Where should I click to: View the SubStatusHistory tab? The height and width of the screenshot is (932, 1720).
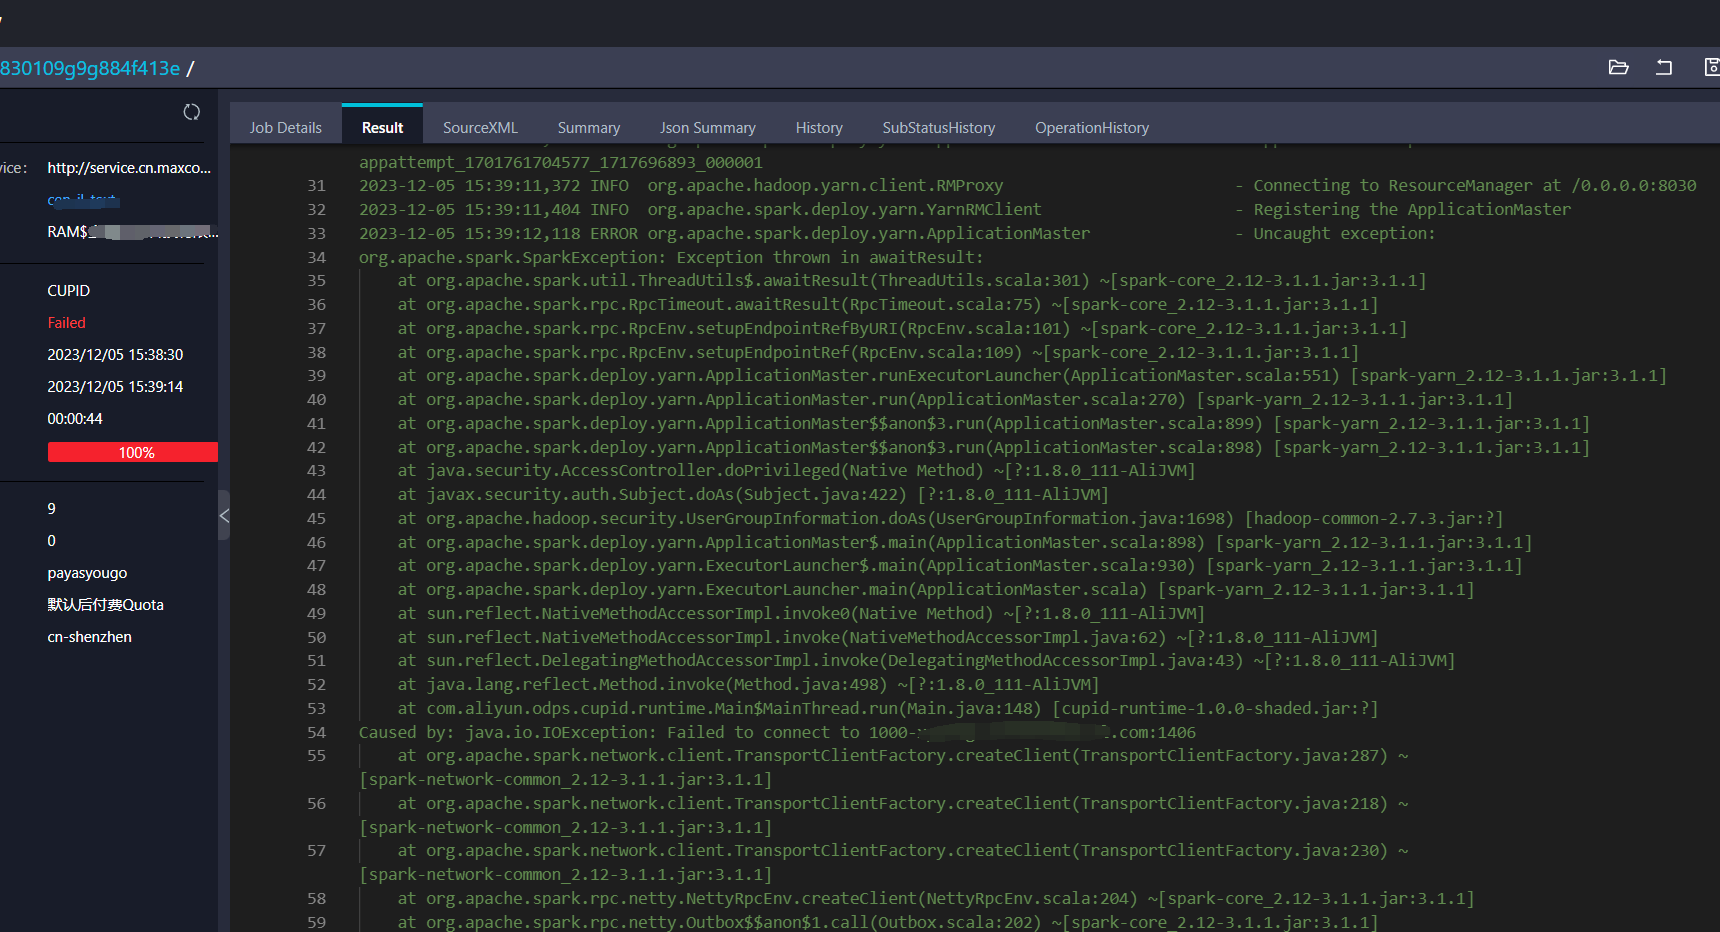coord(938,128)
